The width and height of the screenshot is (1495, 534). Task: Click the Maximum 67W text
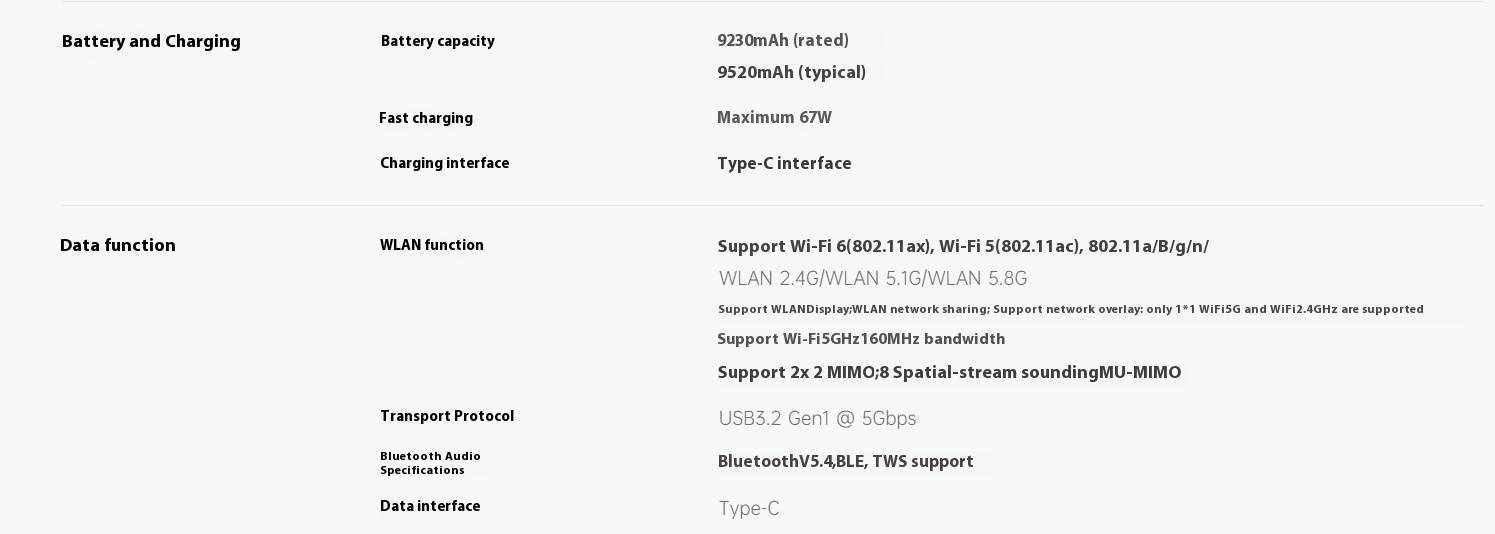[x=774, y=118]
